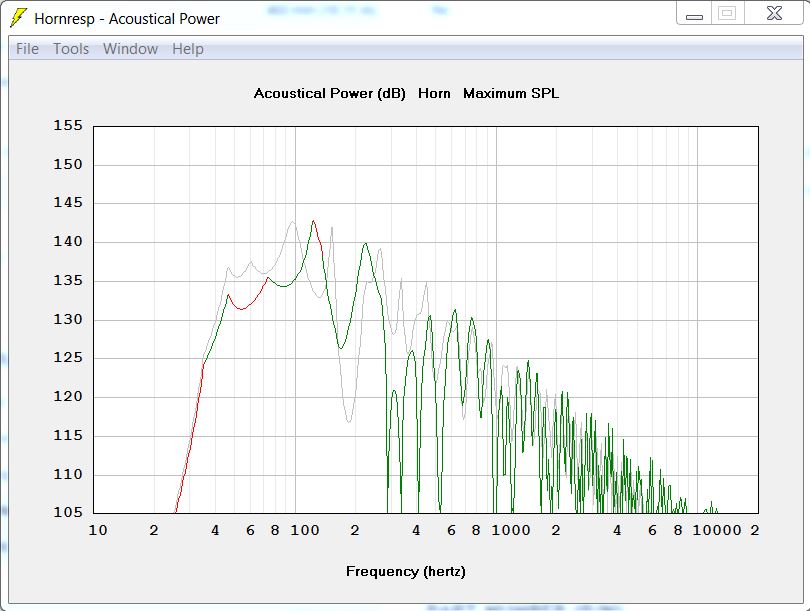The width and height of the screenshot is (810, 611).
Task: Click the 'Frequency (hertz)' axis label
Action: click(x=406, y=571)
